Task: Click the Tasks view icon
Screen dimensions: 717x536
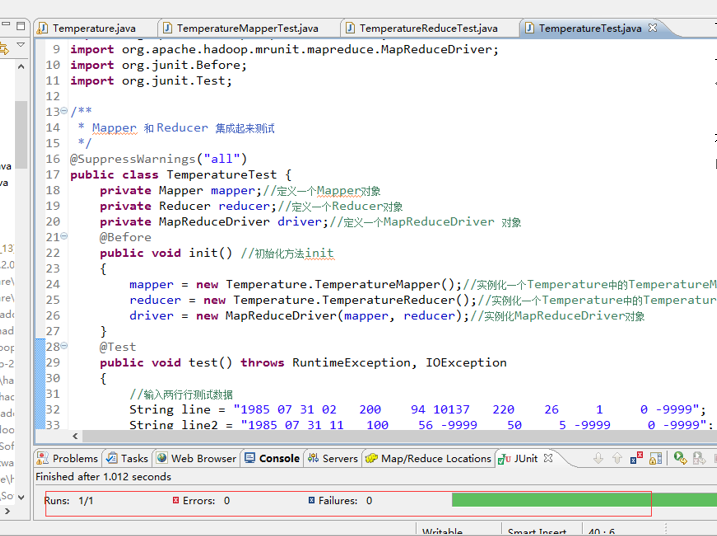Action: pos(112,458)
